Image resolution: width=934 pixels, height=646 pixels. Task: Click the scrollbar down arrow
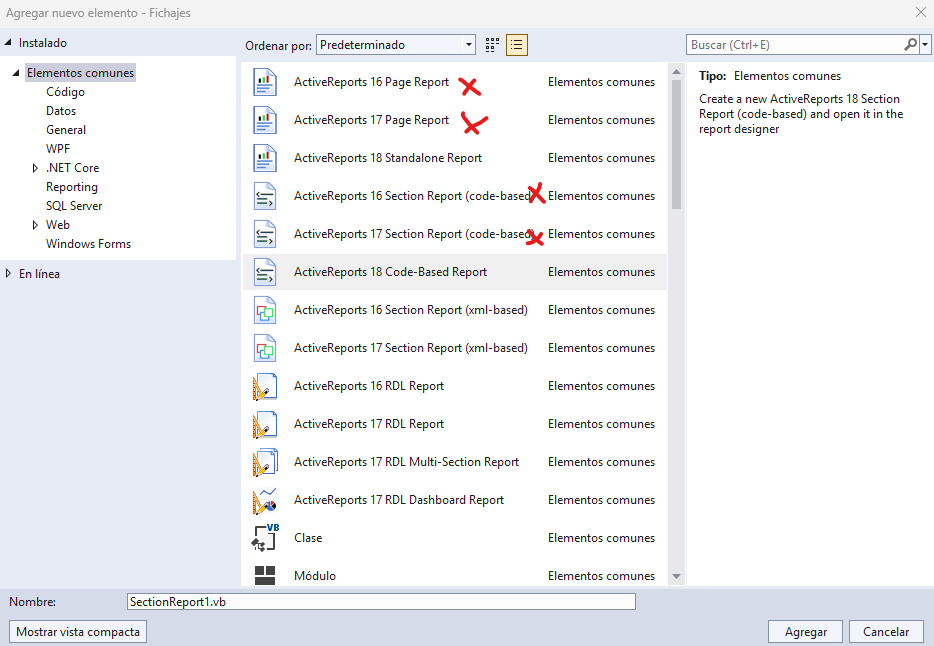676,576
